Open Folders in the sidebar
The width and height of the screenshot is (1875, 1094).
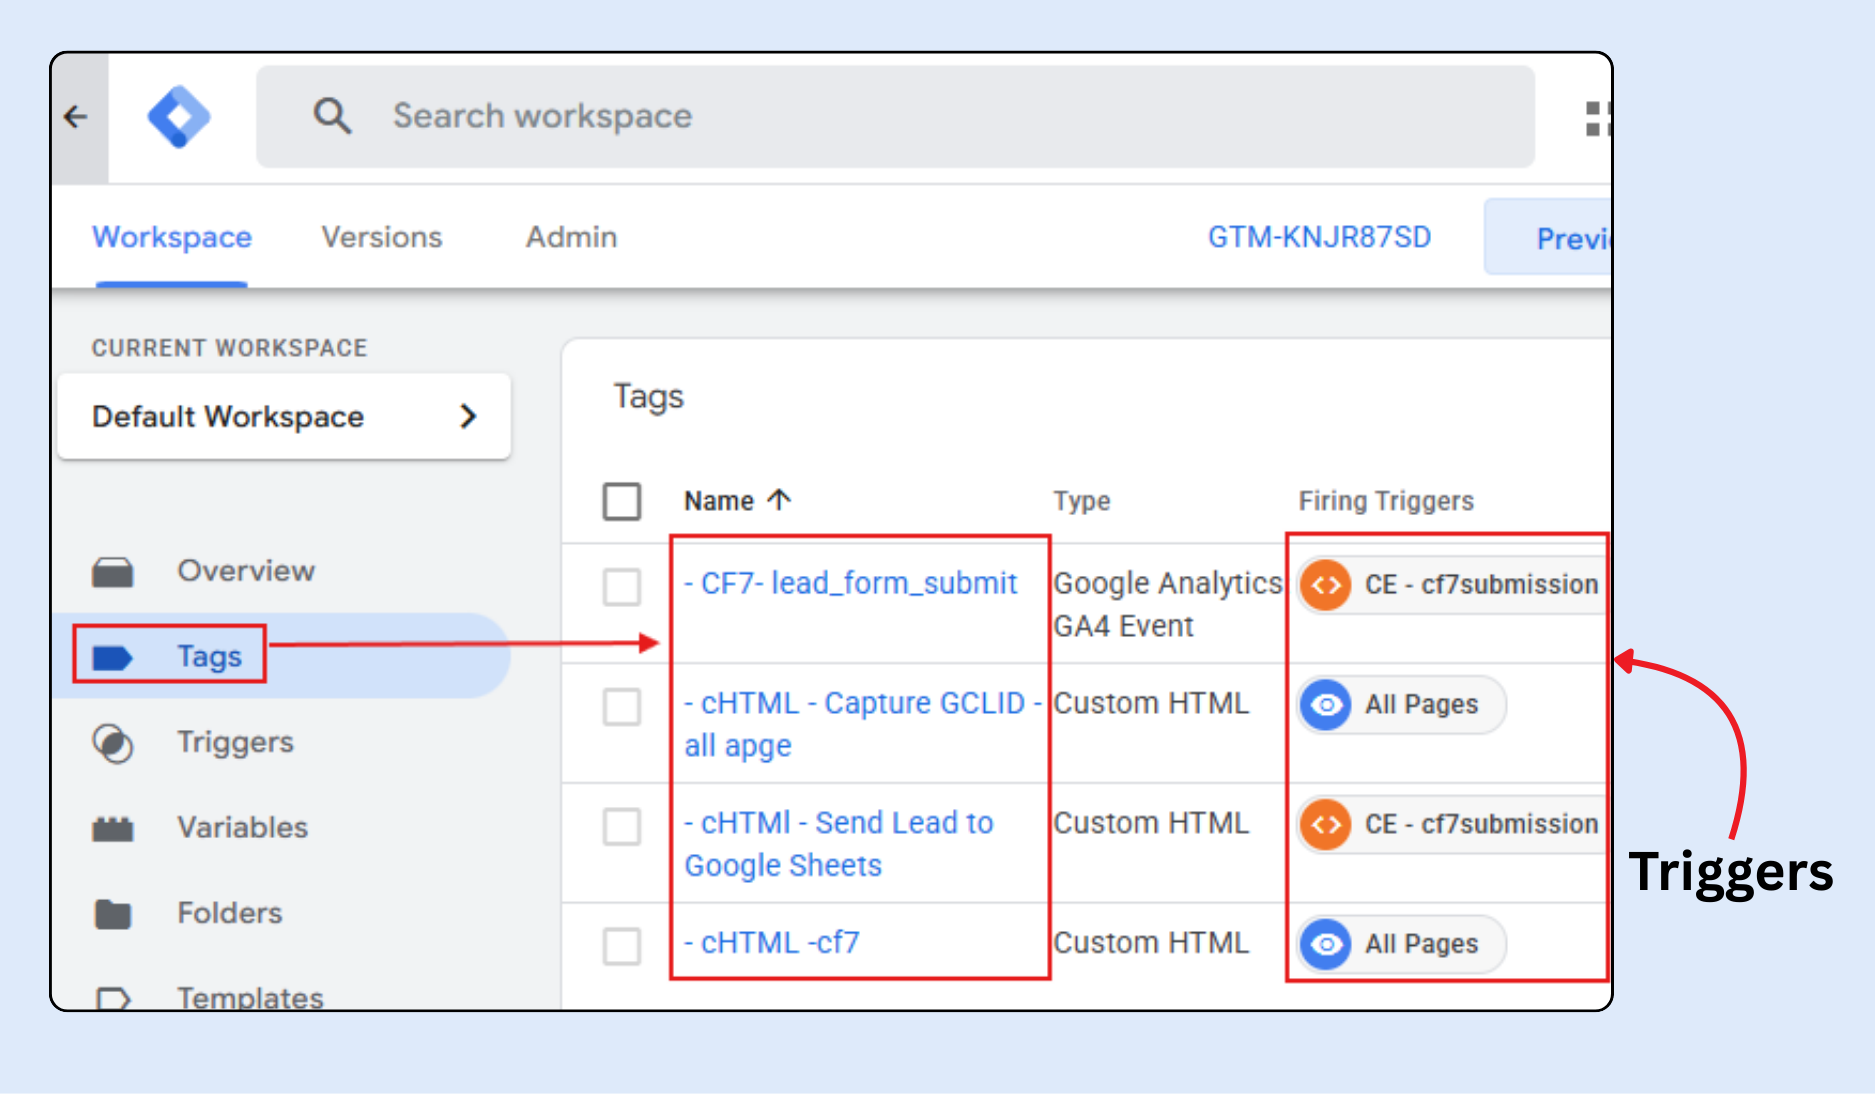pos(229,913)
